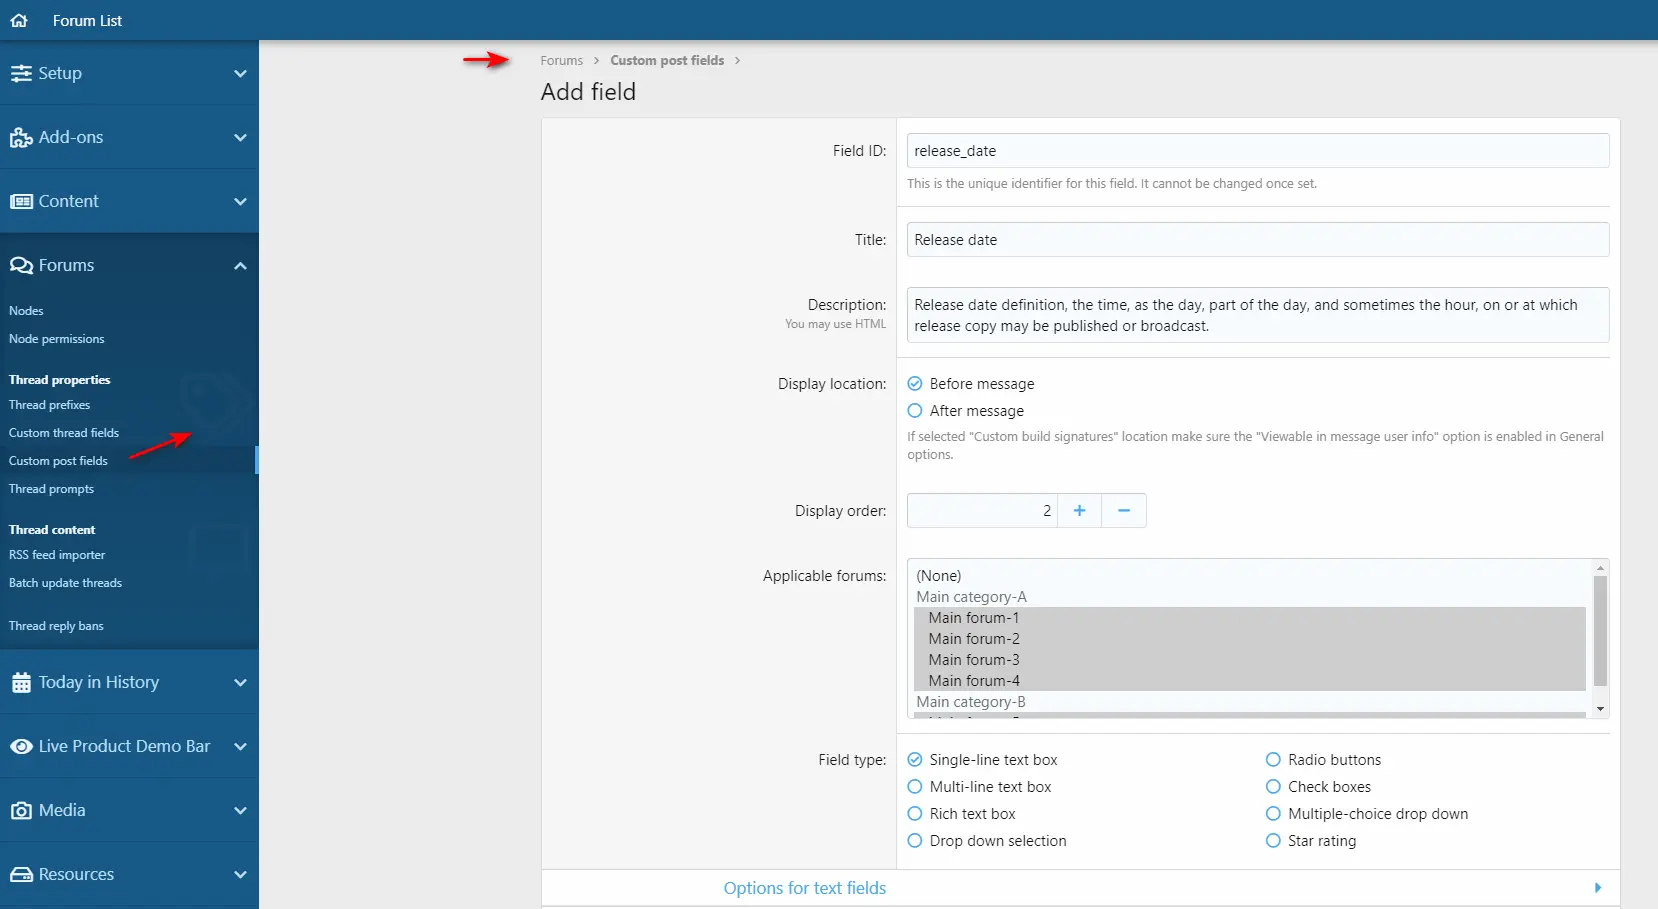Click the Description text area
The width and height of the screenshot is (1658, 909).
click(x=1258, y=315)
